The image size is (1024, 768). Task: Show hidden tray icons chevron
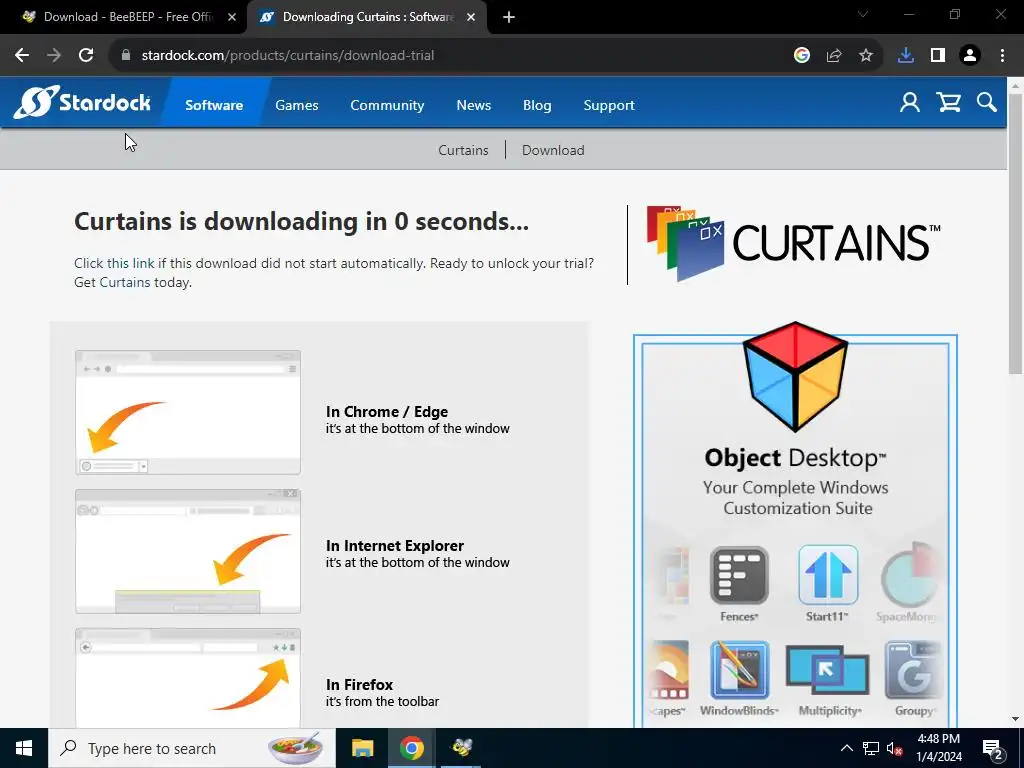[846, 748]
